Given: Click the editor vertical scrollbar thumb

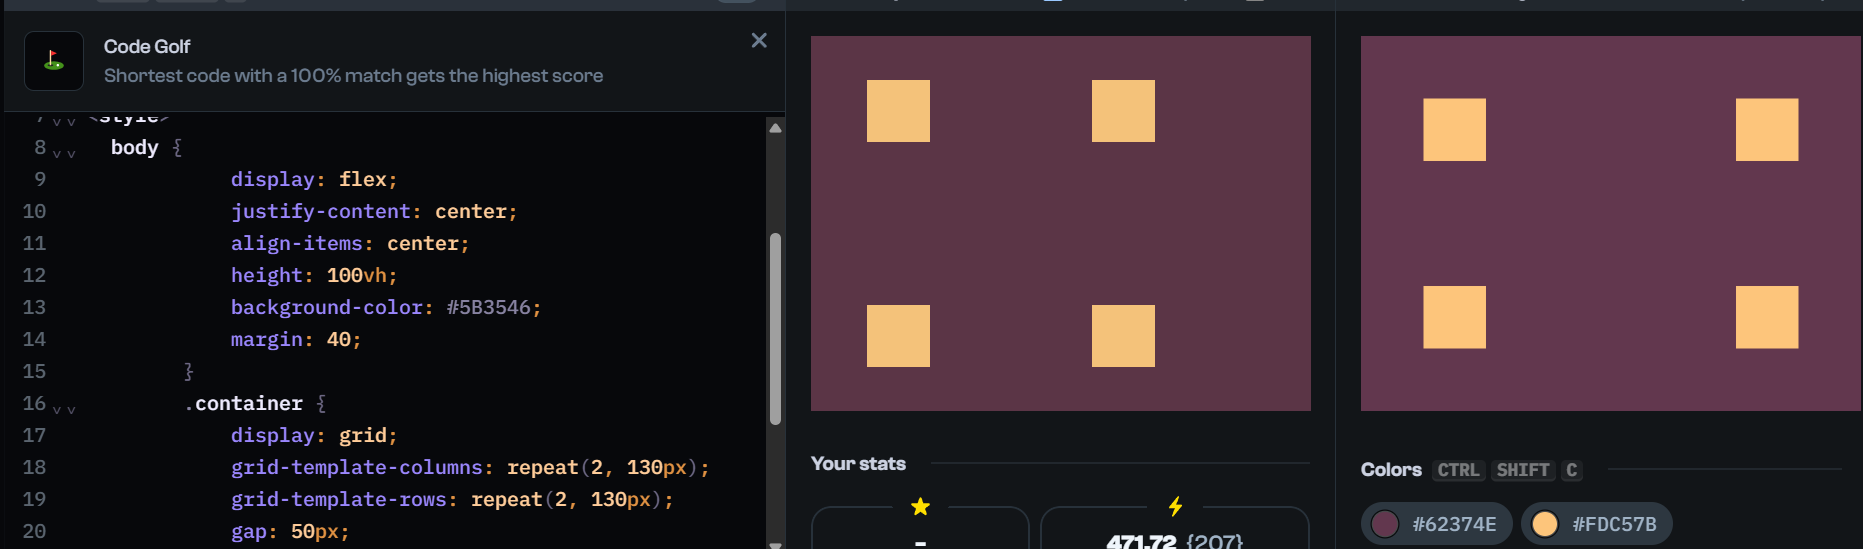Looking at the screenshot, I should point(775,328).
